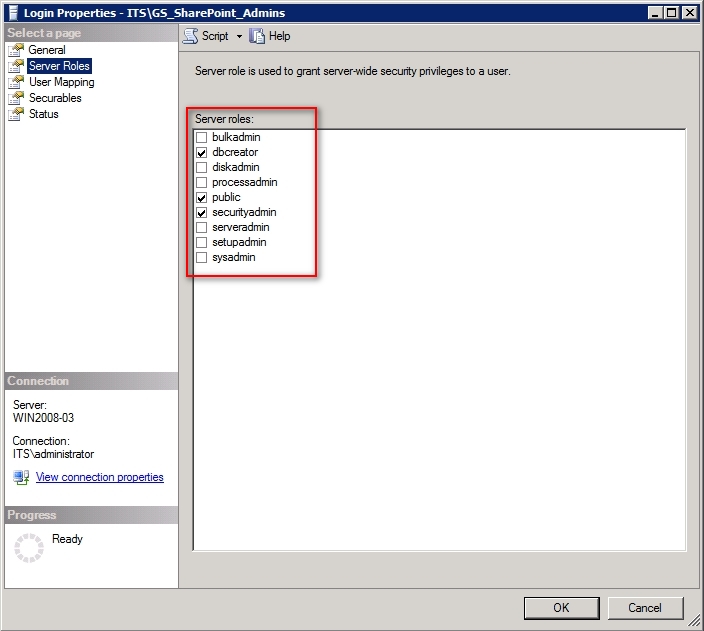Click the General page icon
Screen dimensions: 704x631
click(x=16, y=50)
